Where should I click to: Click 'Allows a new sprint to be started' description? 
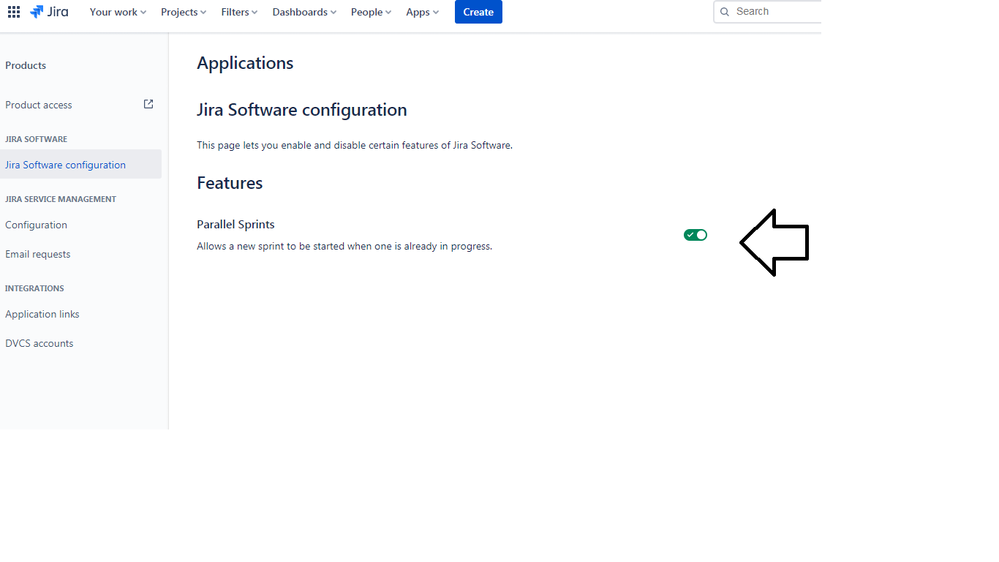pyautogui.click(x=344, y=247)
